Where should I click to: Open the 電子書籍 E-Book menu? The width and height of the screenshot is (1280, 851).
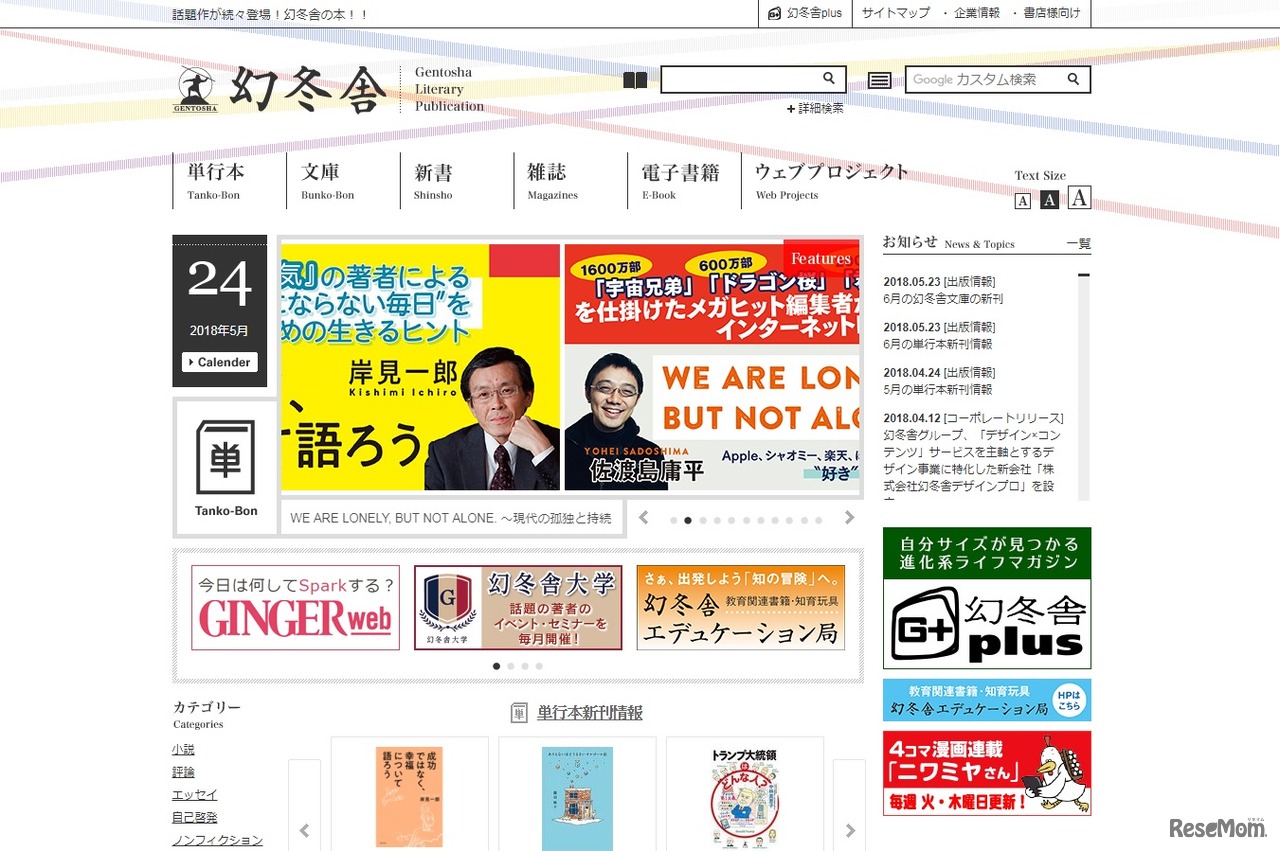[x=684, y=180]
